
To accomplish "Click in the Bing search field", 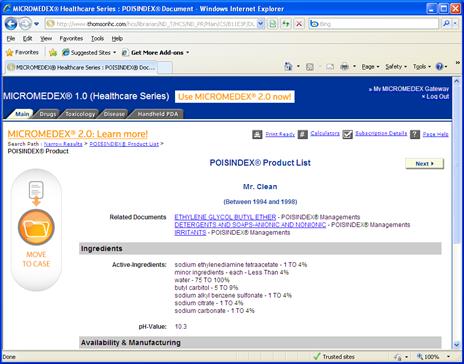I will 378,24.
